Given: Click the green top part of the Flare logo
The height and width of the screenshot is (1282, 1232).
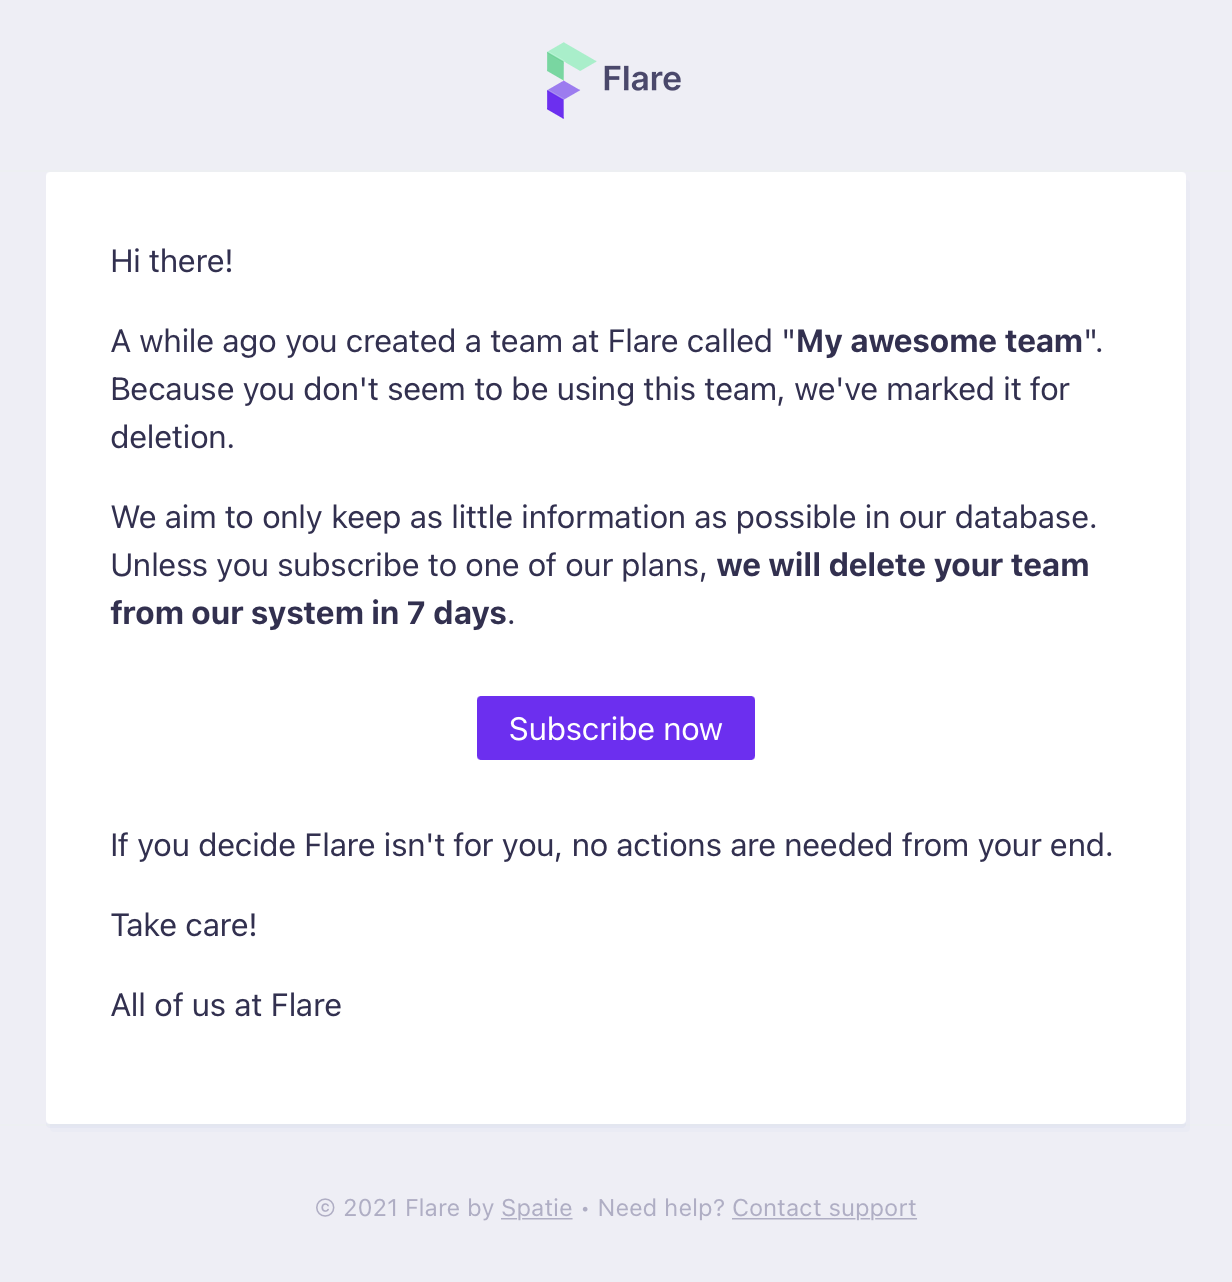Looking at the screenshot, I should tap(570, 59).
